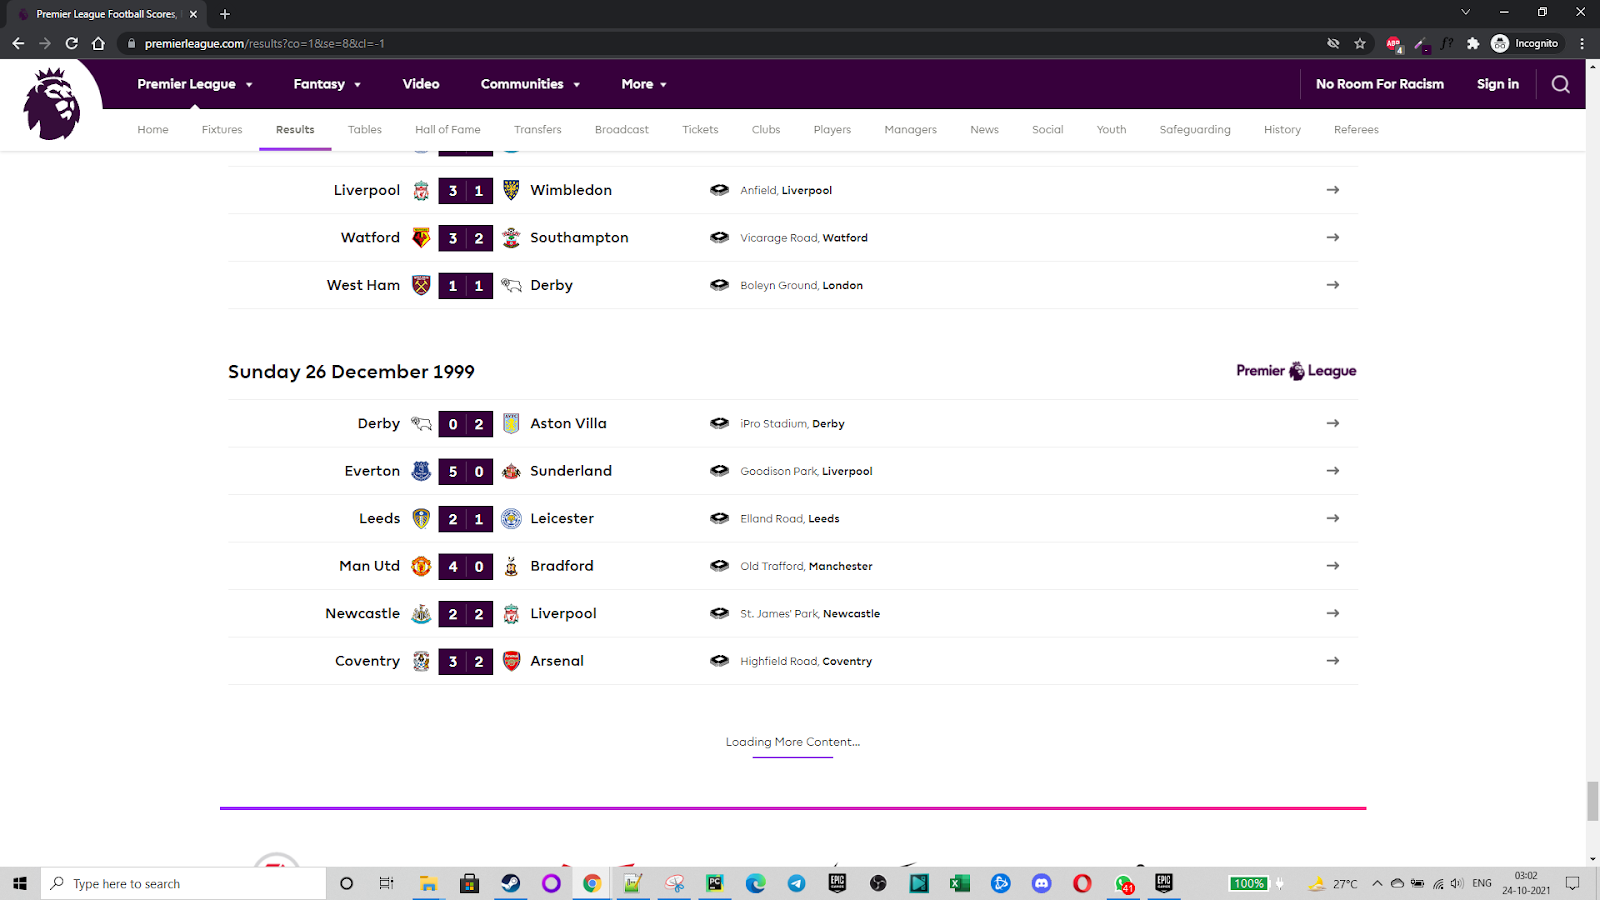1600x900 pixels.
Task: Open Chrome tab search dropdown arrow
Action: (1465, 13)
